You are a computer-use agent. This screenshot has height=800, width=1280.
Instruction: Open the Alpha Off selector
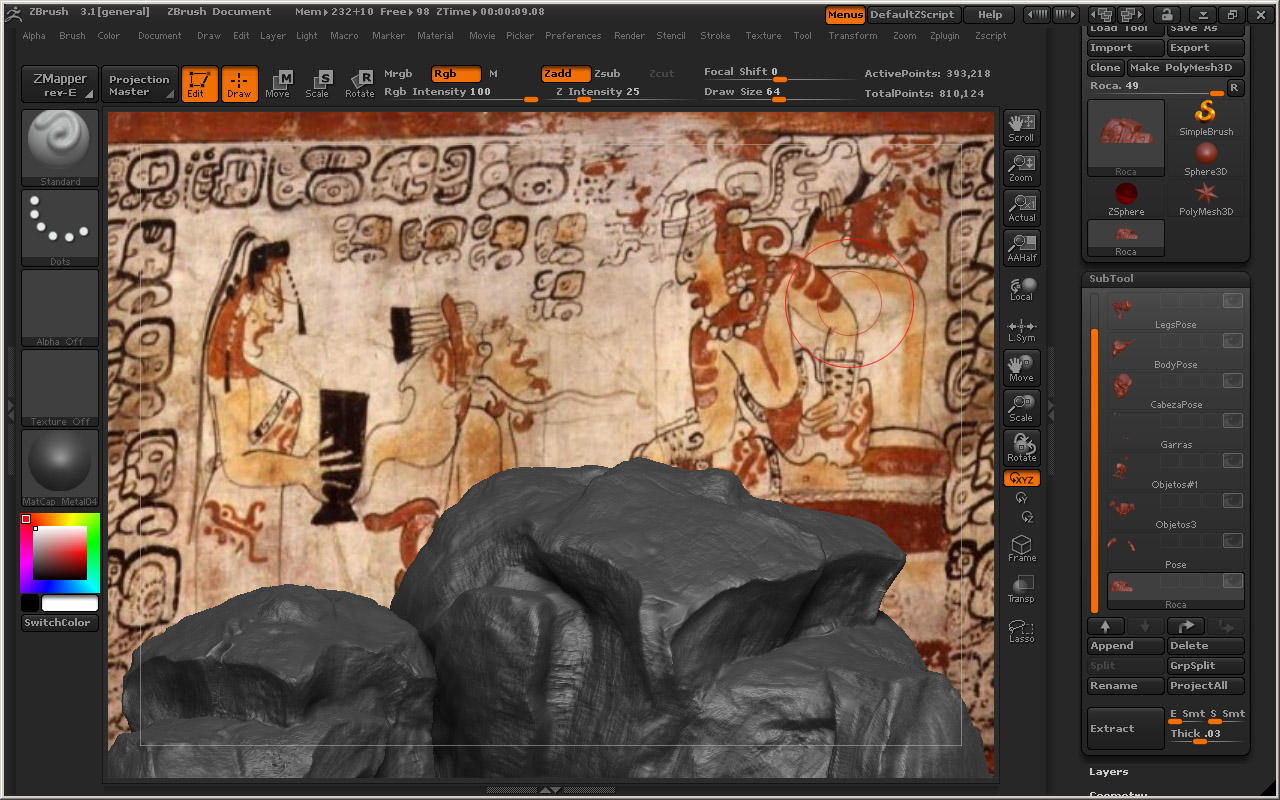click(60, 308)
